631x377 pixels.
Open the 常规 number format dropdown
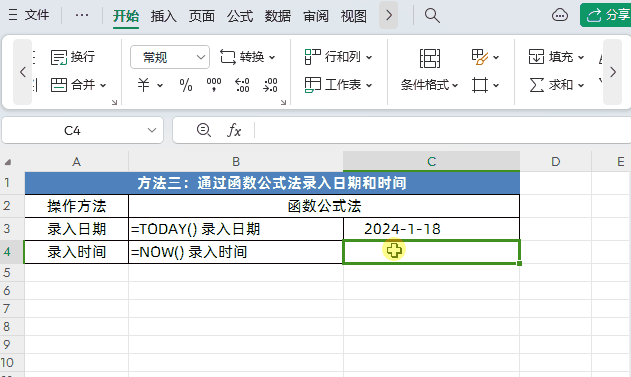click(x=170, y=57)
